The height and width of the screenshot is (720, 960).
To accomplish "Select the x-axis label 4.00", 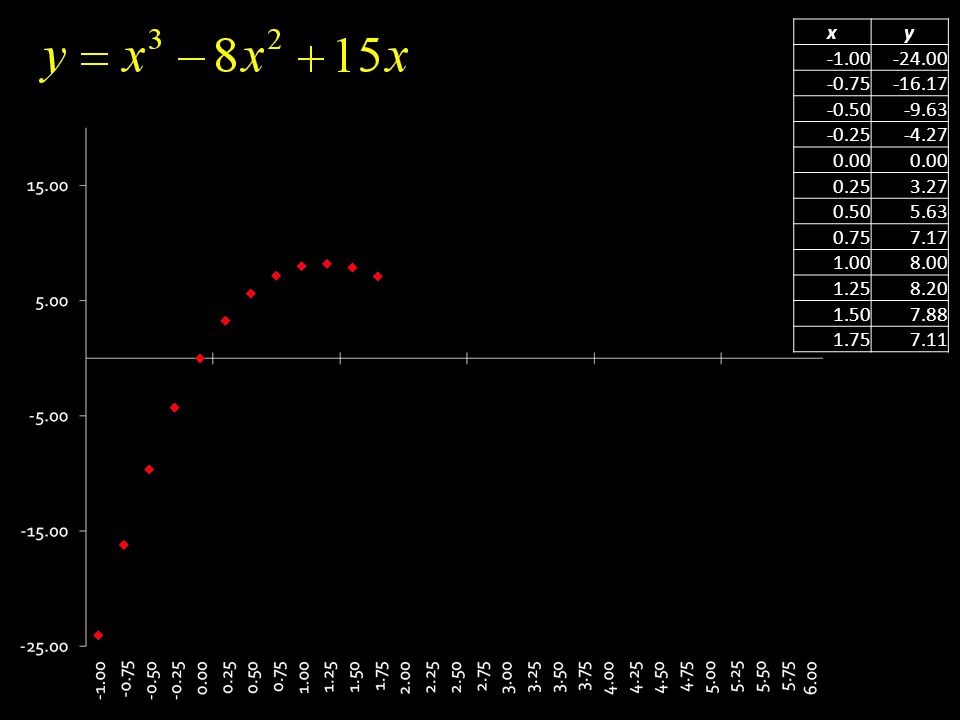I will point(609,677).
